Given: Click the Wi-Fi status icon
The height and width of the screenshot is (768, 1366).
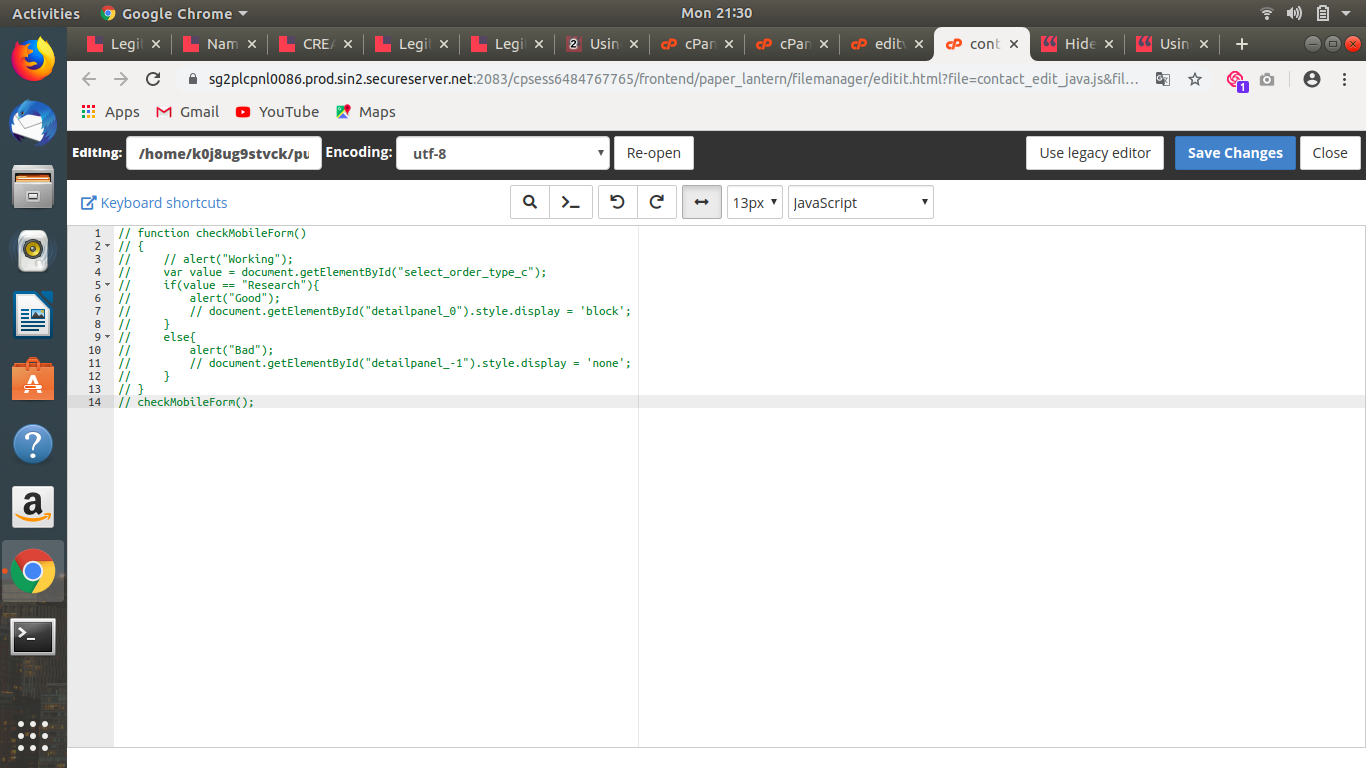Looking at the screenshot, I should (x=1267, y=13).
